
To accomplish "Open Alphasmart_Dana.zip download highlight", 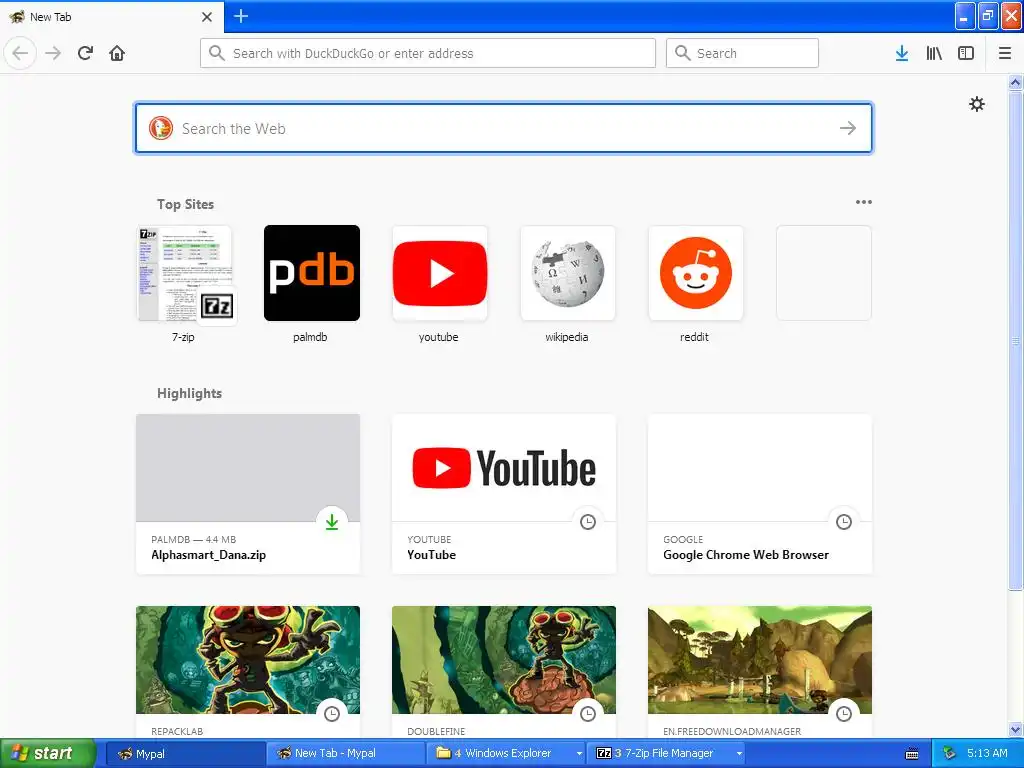I will 248,494.
